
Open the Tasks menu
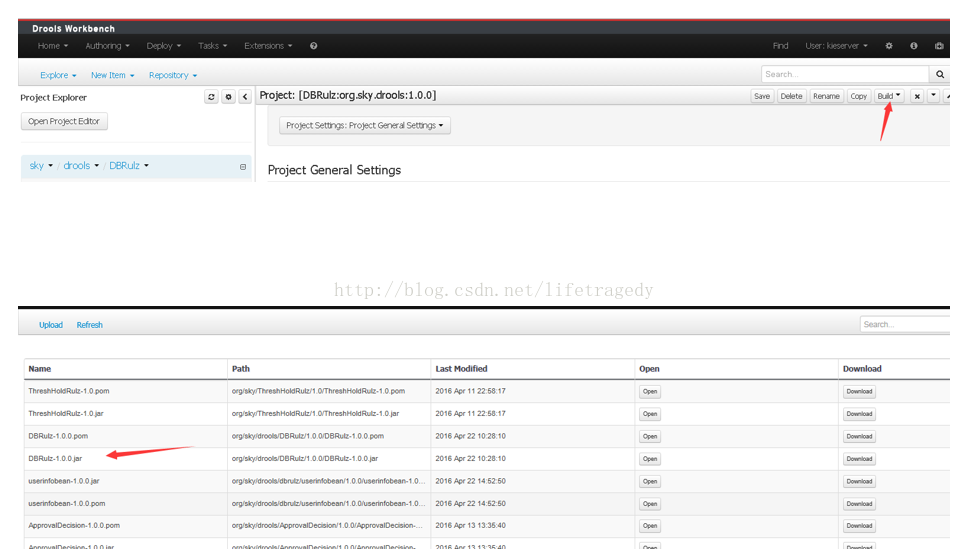click(212, 46)
